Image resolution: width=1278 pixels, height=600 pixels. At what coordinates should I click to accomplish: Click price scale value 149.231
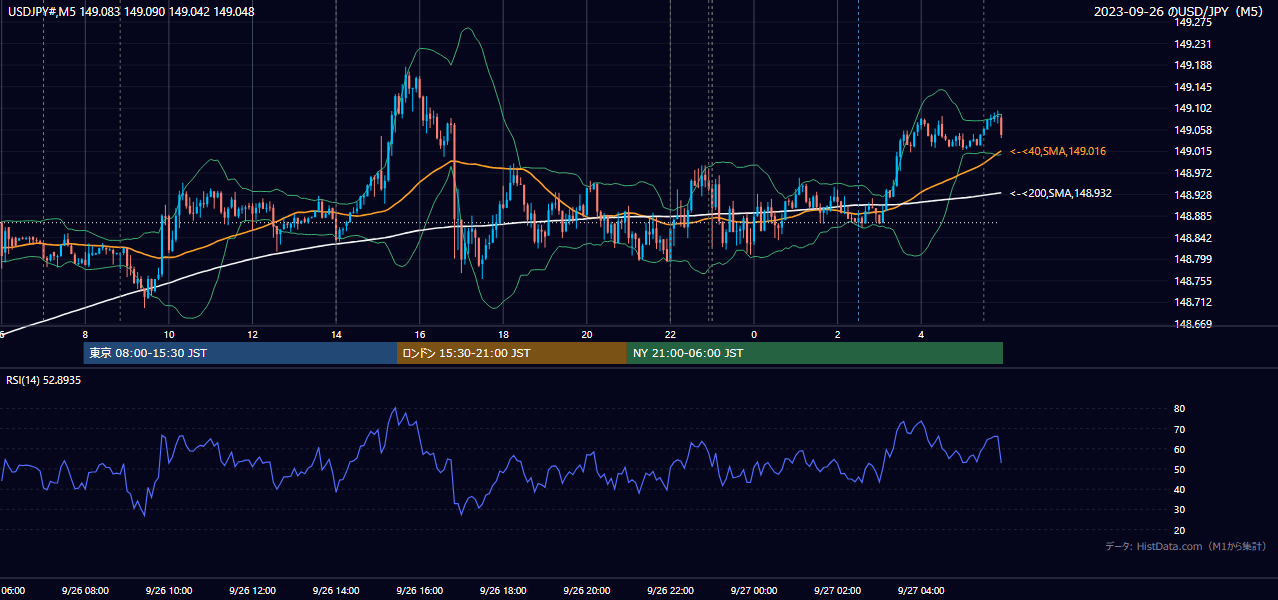[x=1194, y=44]
